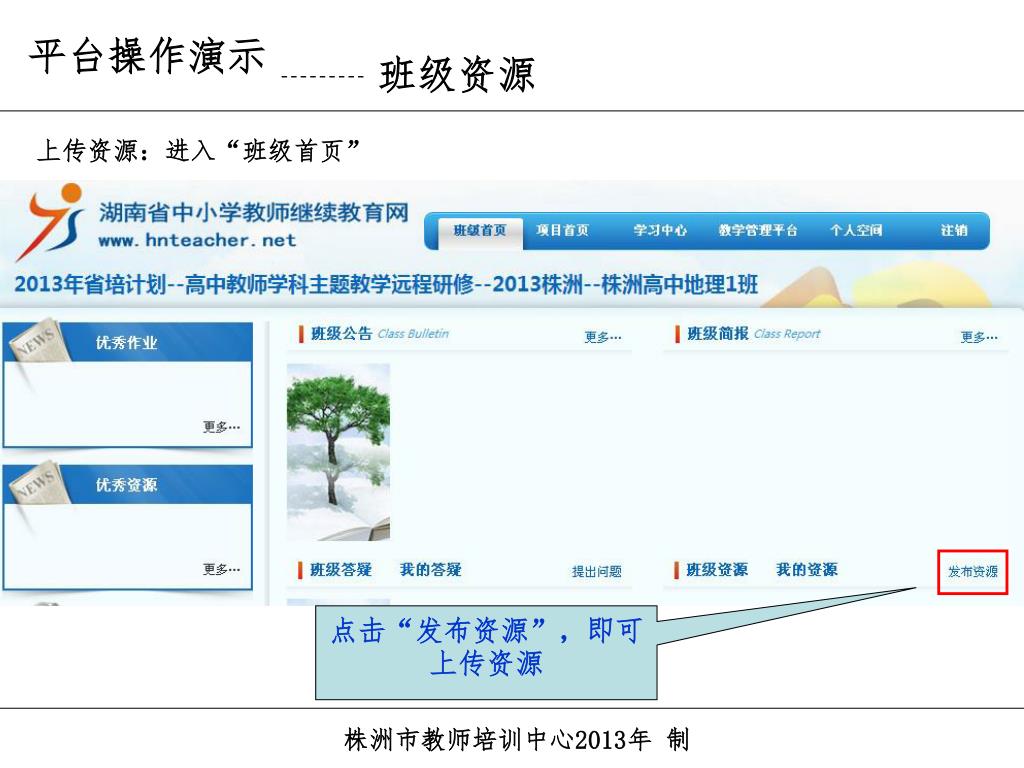The width and height of the screenshot is (1024, 768).
Task: Select the 班级资源 tab
Action: point(717,569)
